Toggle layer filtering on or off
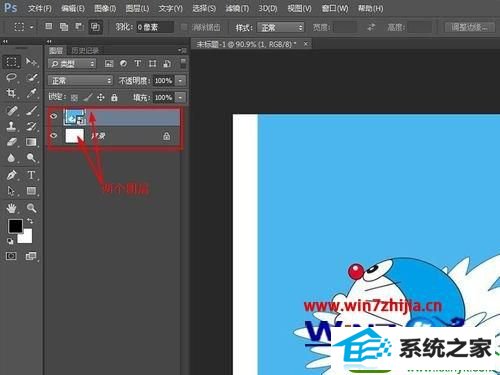This screenshot has width=500, height=375. click(x=183, y=63)
